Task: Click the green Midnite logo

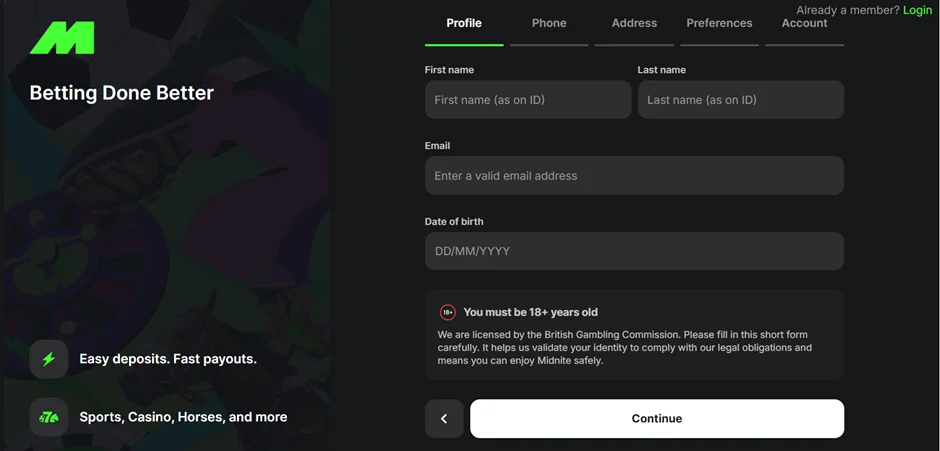Action: pyautogui.click(x=62, y=38)
